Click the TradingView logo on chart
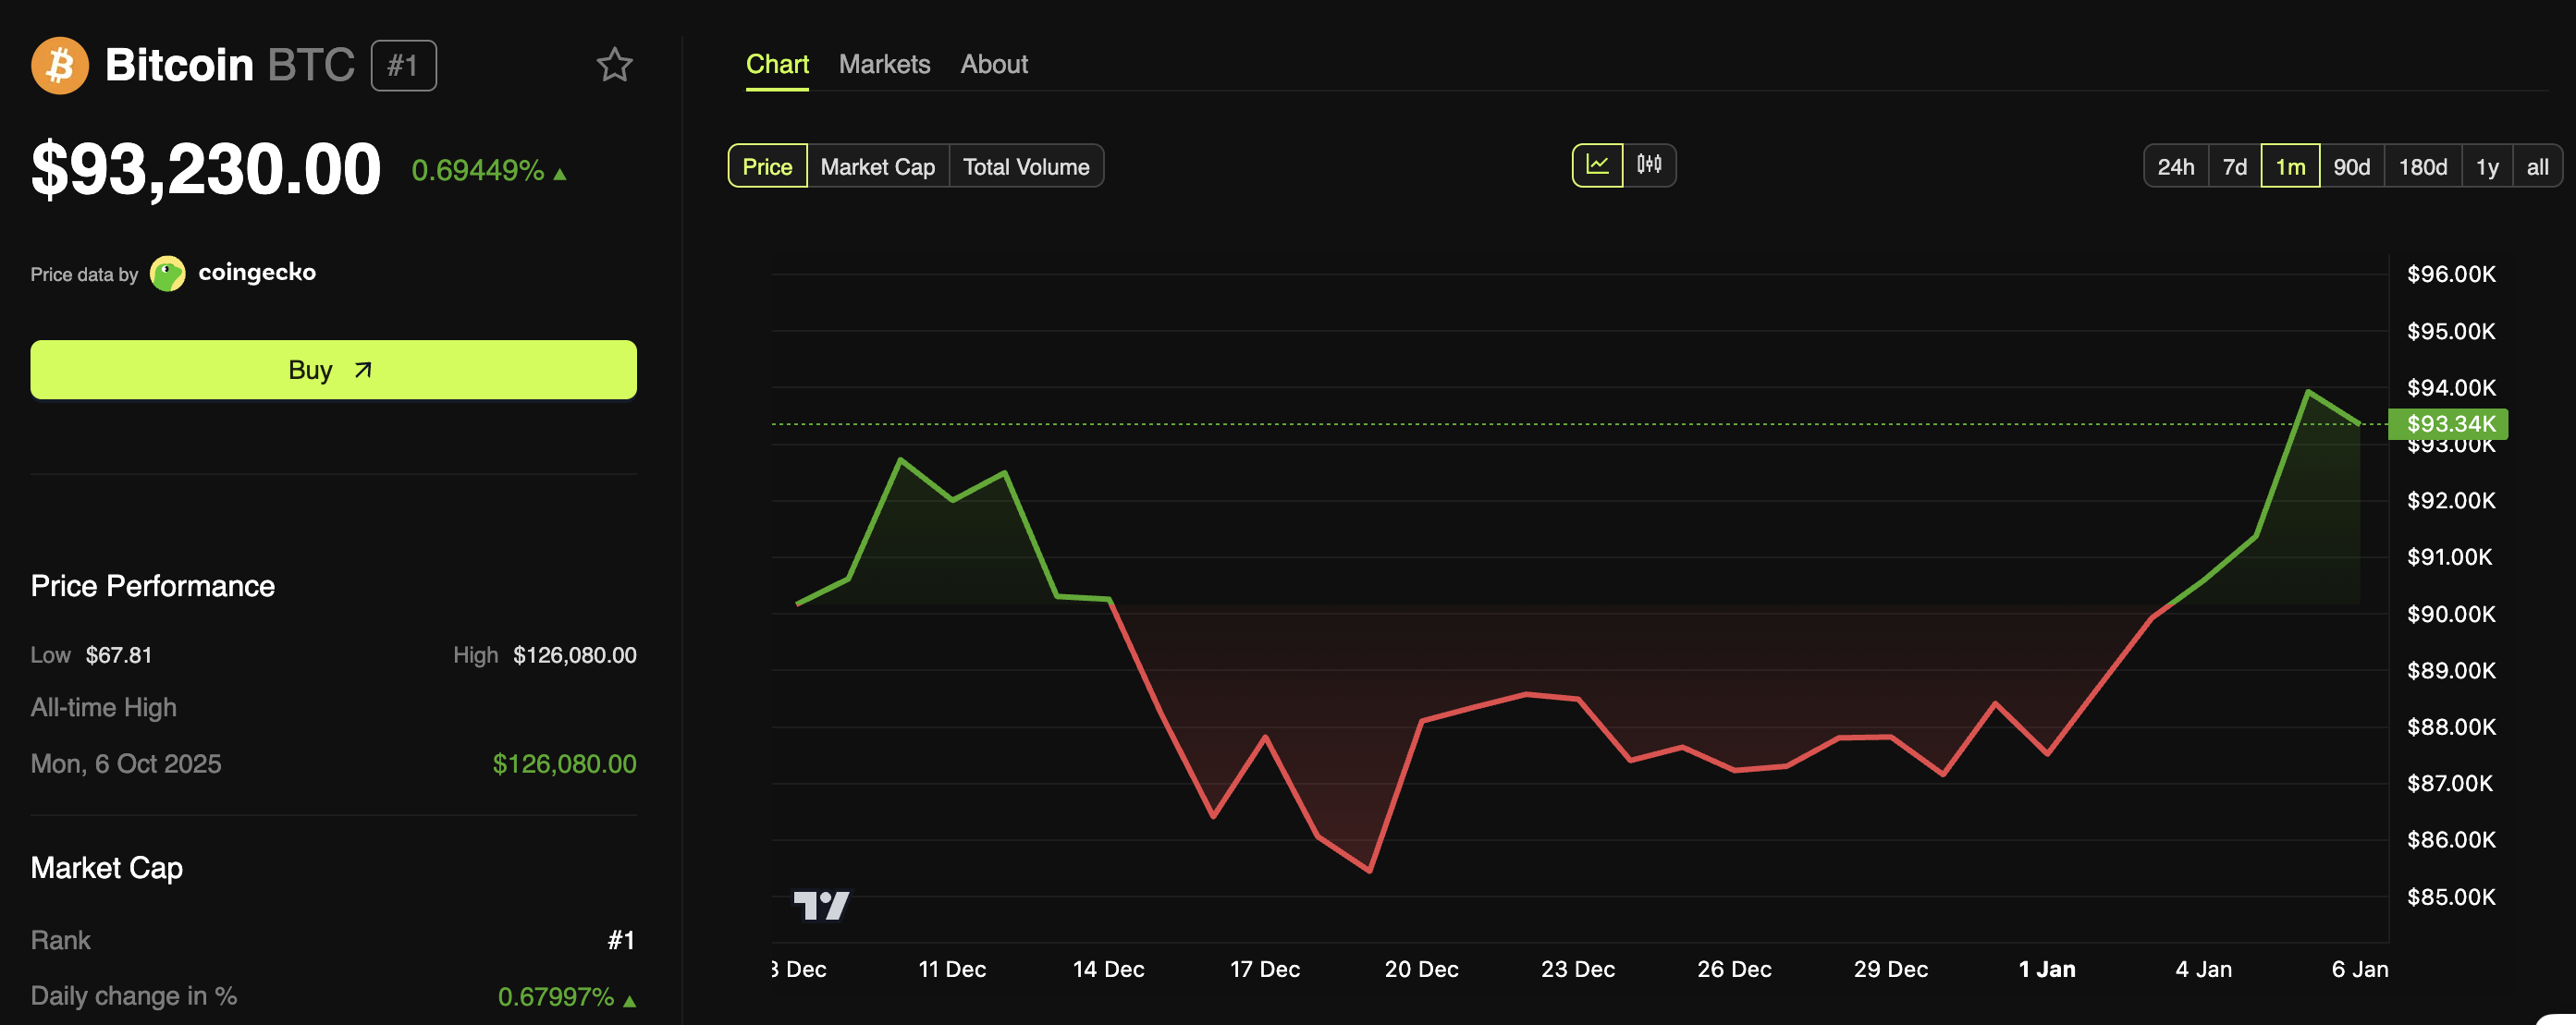This screenshot has height=1025, width=2576. pyautogui.click(x=821, y=905)
